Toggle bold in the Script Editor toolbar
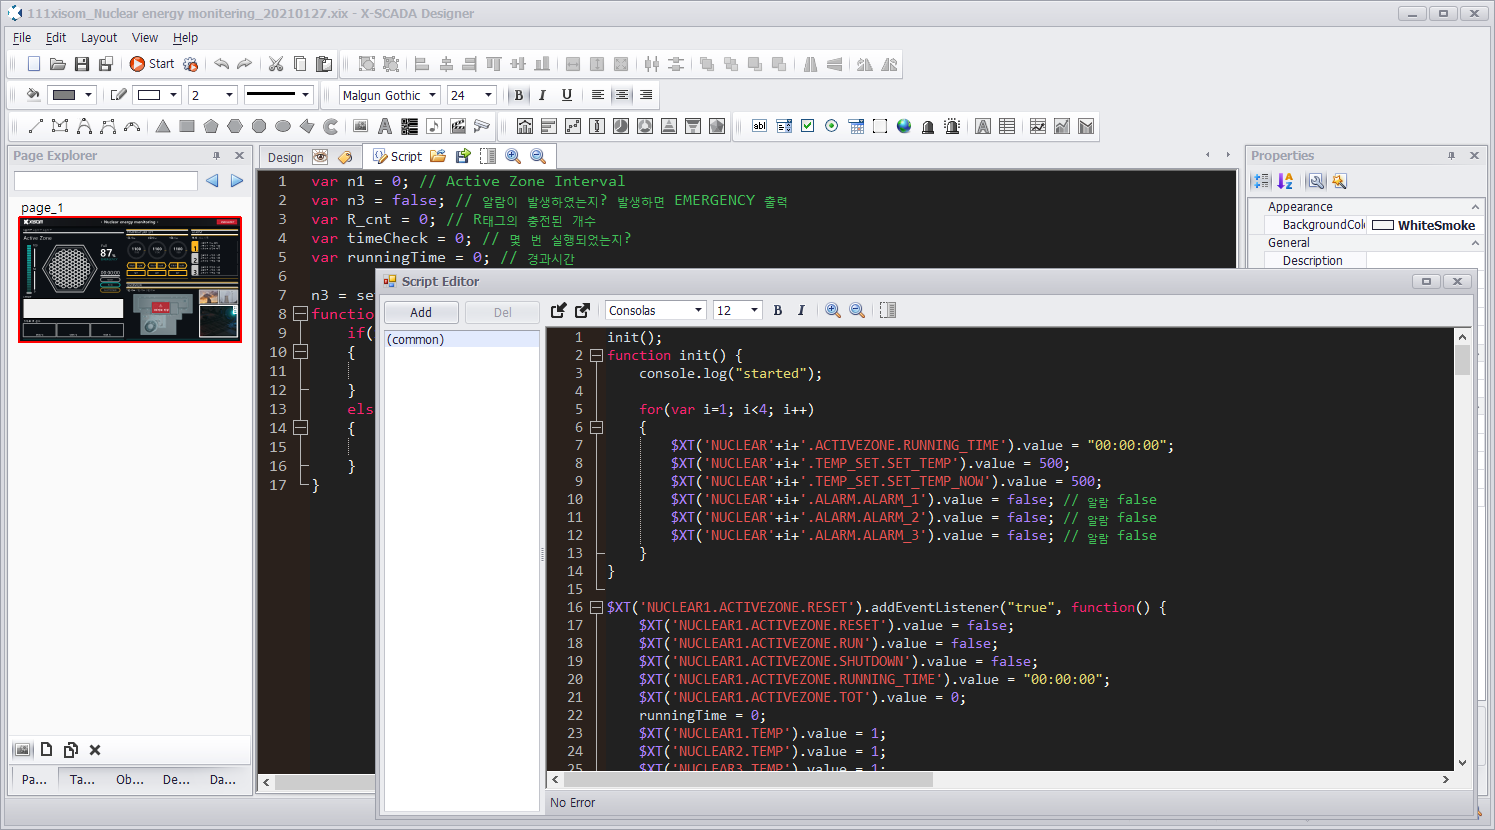The width and height of the screenshot is (1495, 830). pyautogui.click(x=777, y=311)
